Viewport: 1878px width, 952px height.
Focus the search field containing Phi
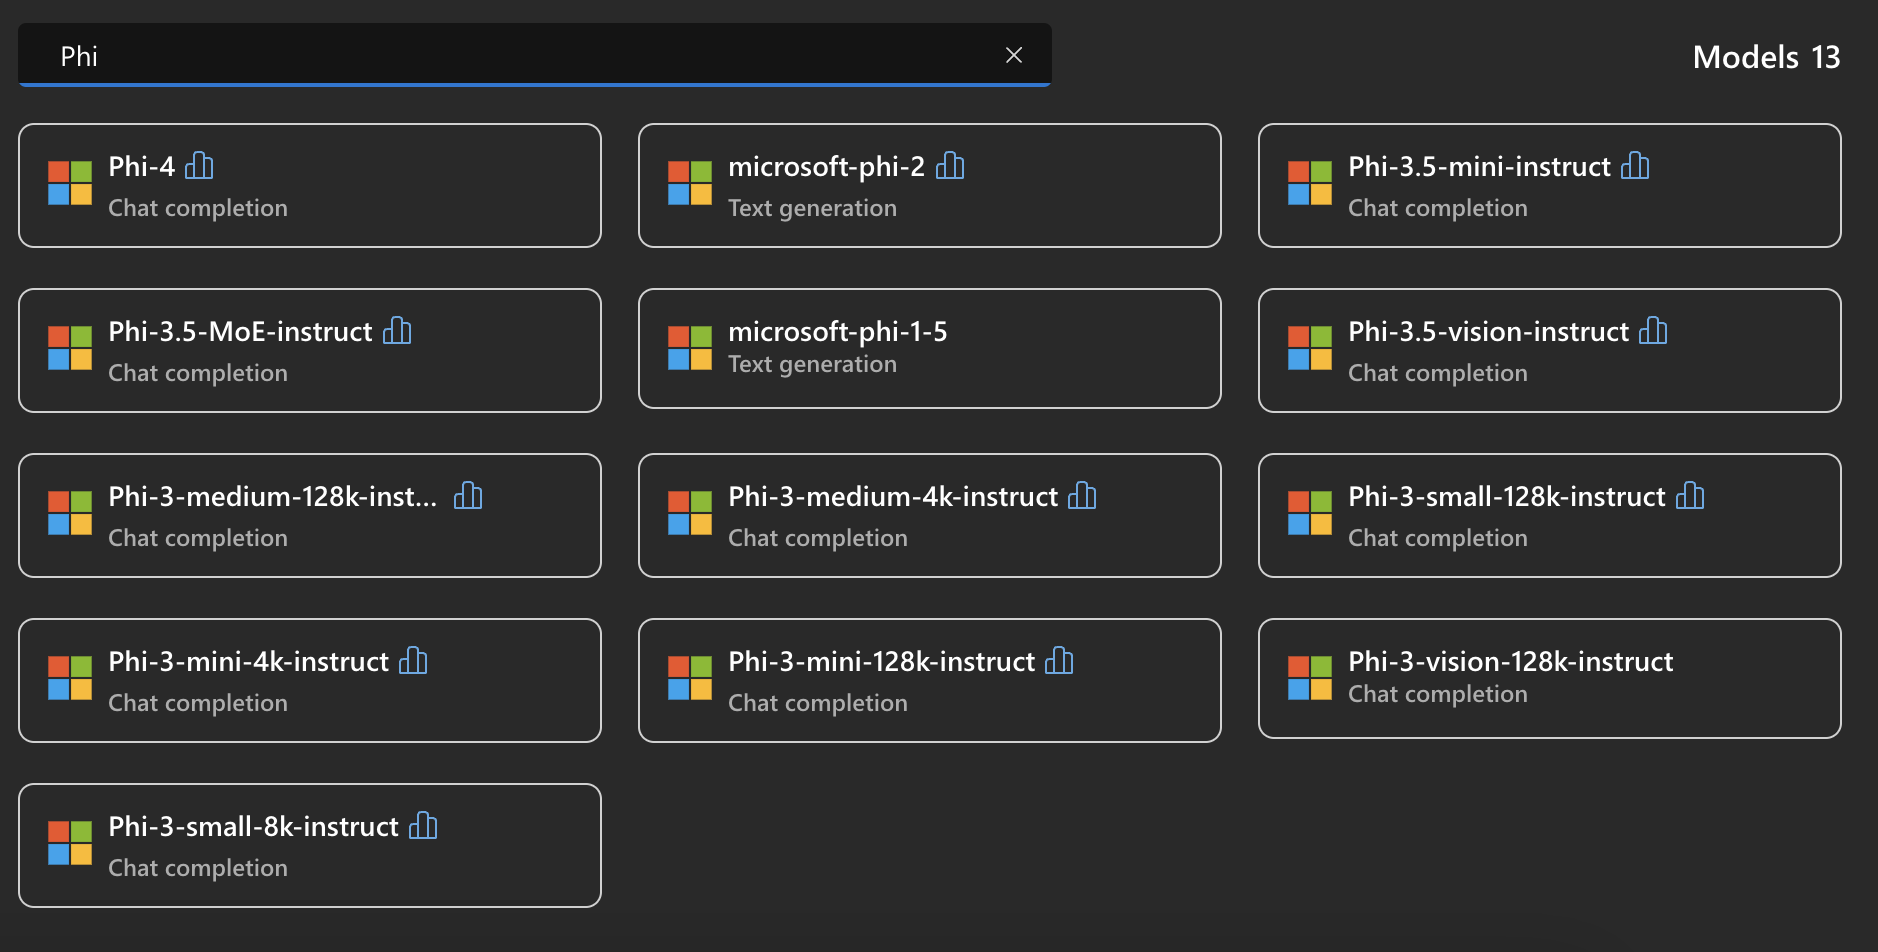click(535, 55)
